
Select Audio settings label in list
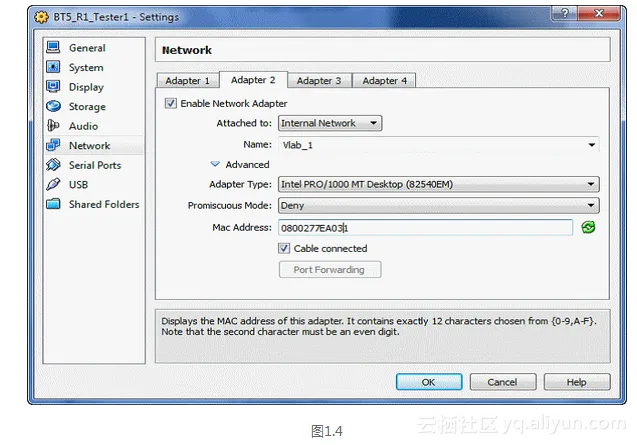(83, 126)
